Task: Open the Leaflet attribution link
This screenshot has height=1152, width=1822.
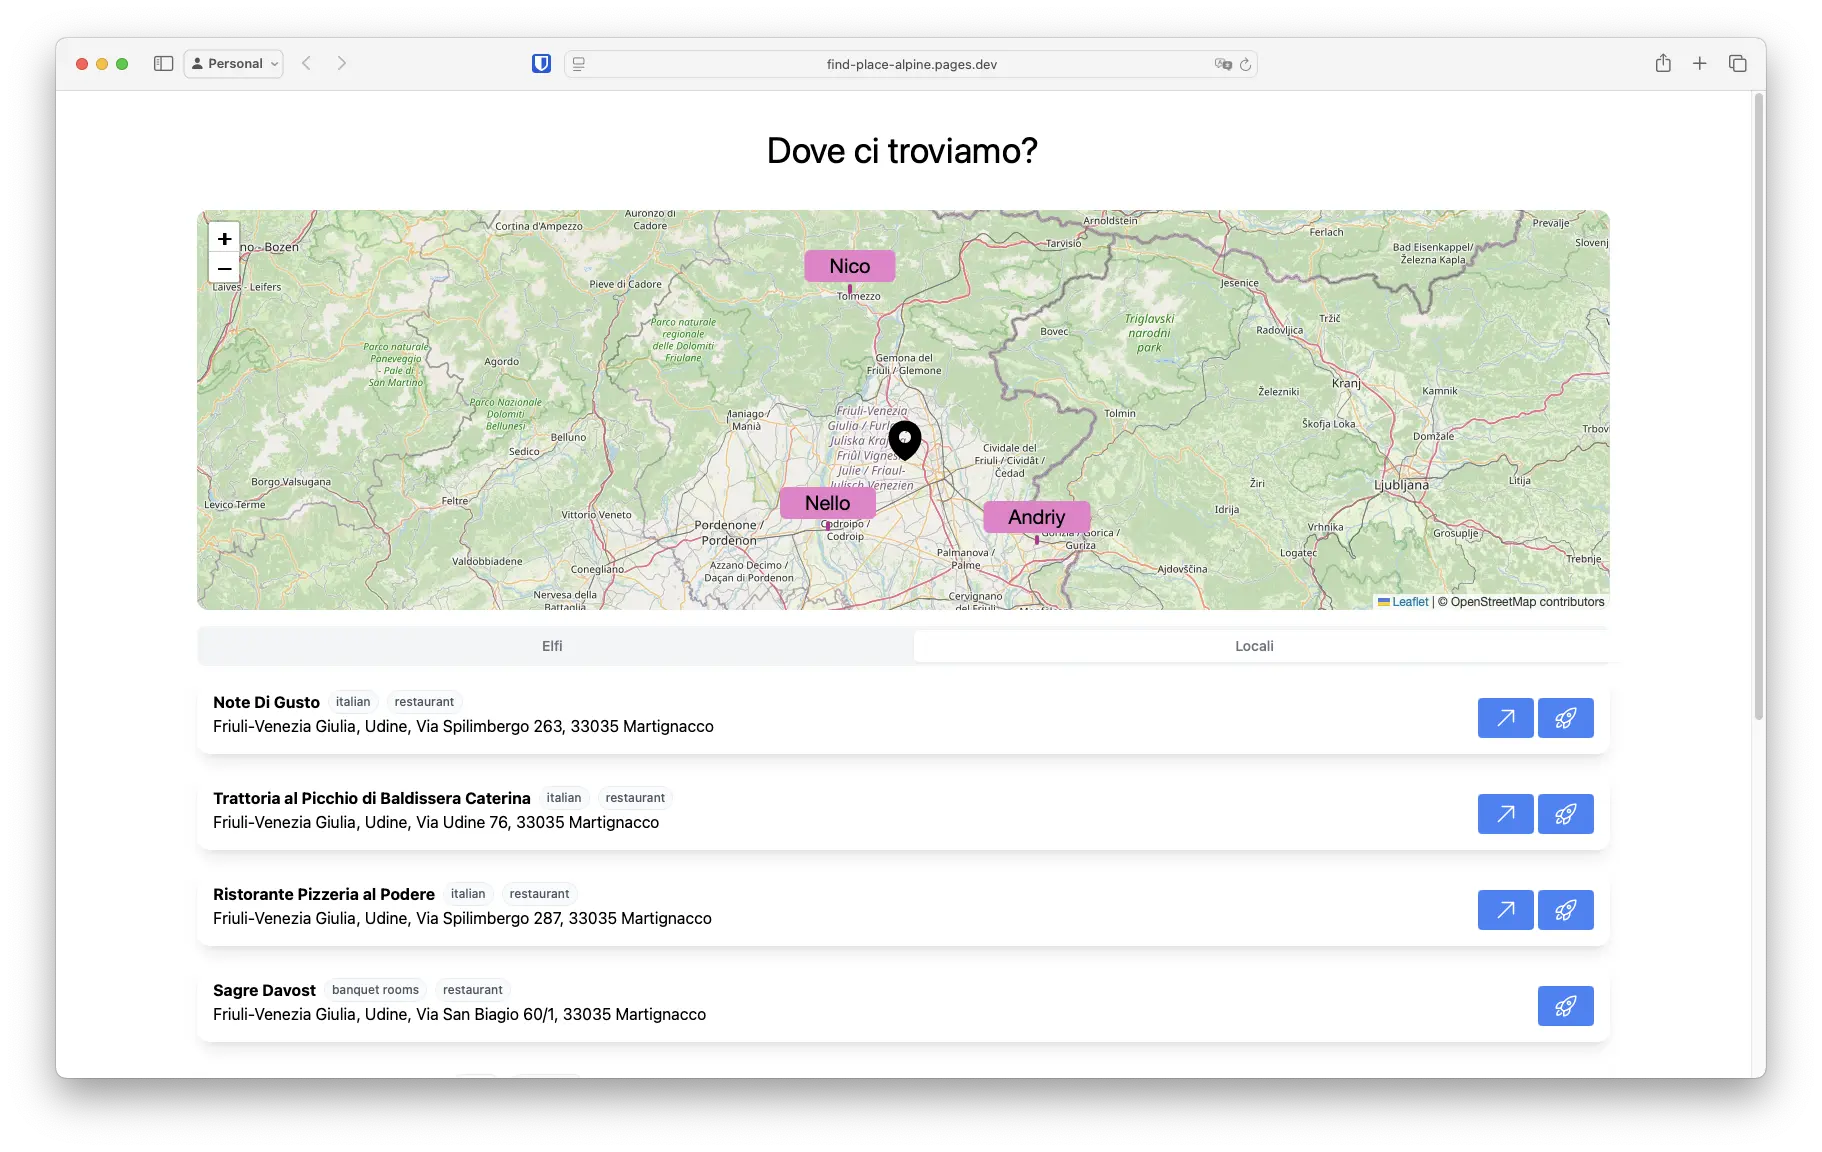Action: click(1410, 602)
